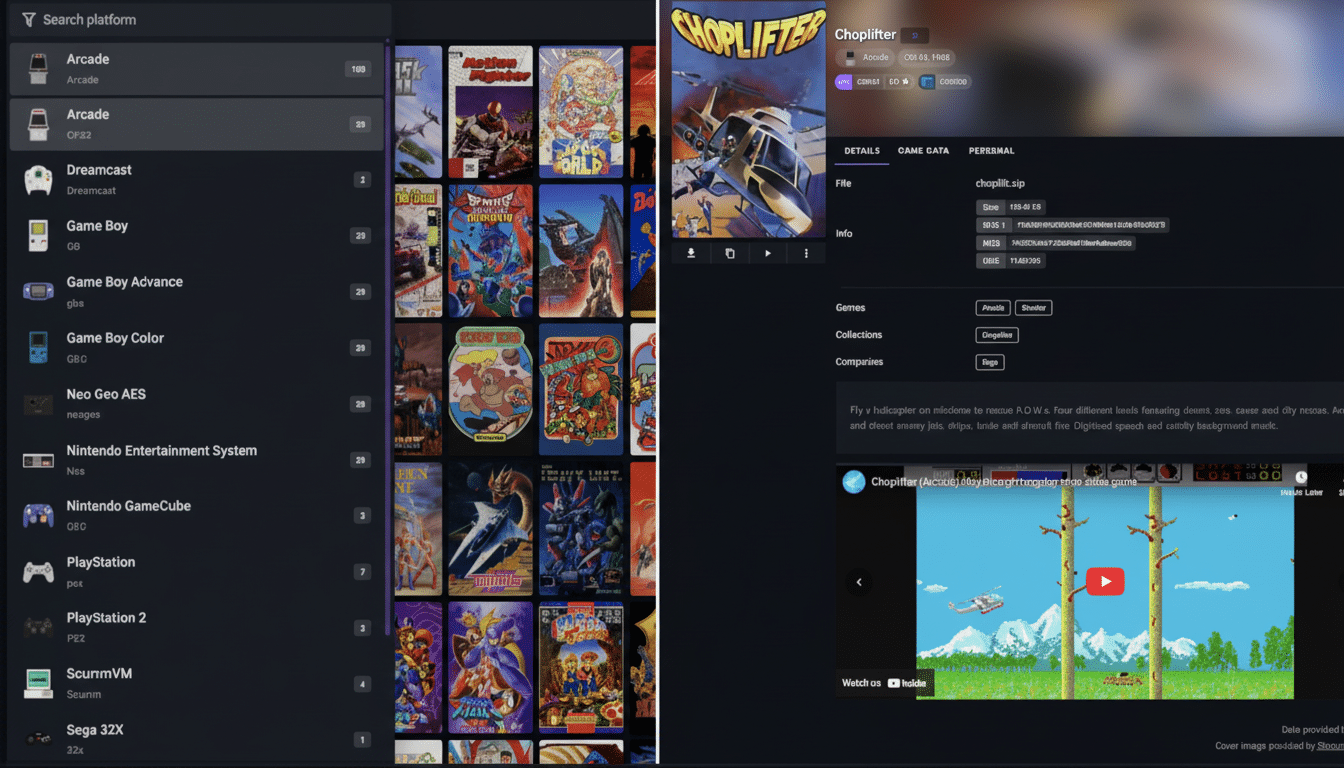Save the video to Watch Later
This screenshot has width=1344, height=768.
[1302, 477]
